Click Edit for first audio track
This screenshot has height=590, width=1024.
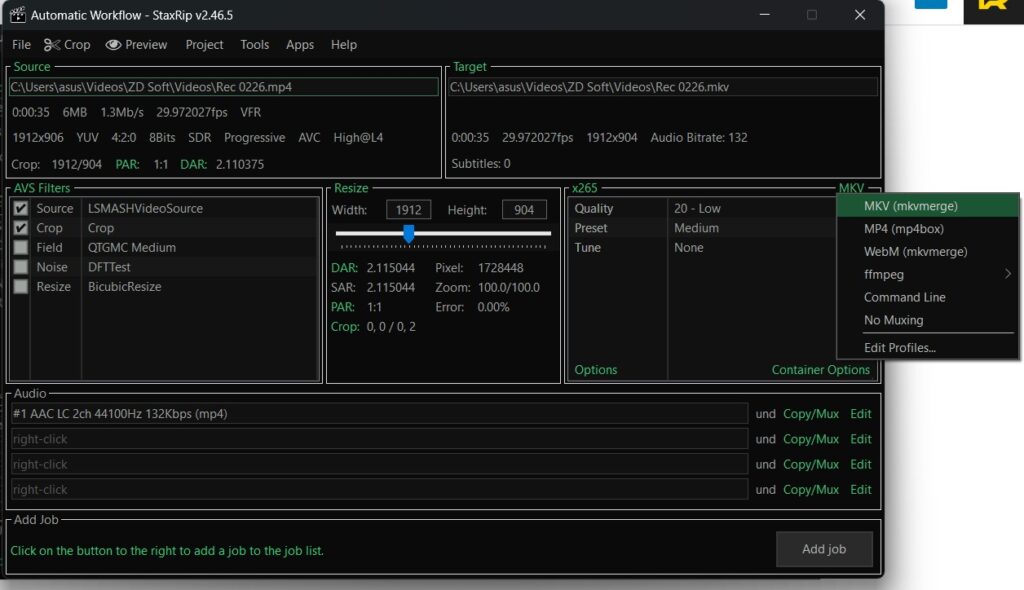(860, 413)
